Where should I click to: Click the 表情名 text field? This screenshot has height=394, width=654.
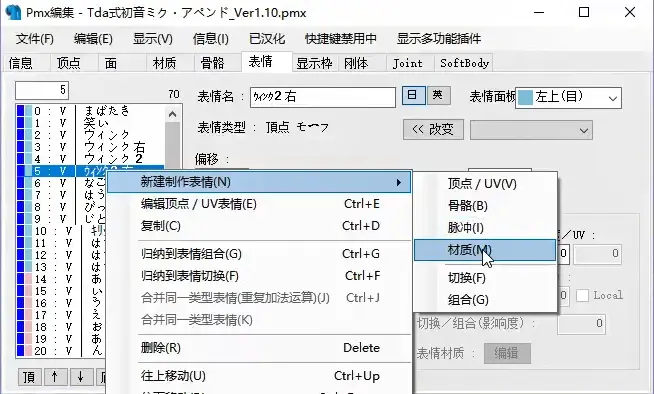coord(323,97)
